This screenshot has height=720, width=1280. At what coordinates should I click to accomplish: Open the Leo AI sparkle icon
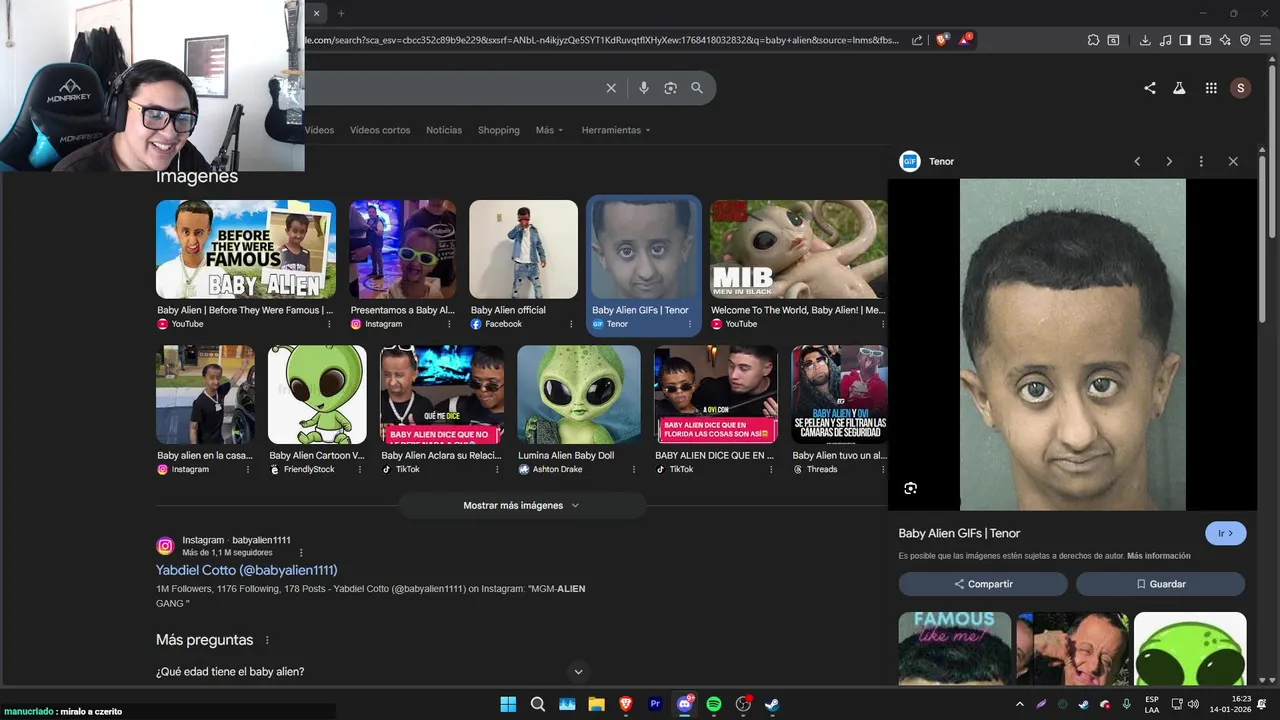pyautogui.click(x=1225, y=40)
